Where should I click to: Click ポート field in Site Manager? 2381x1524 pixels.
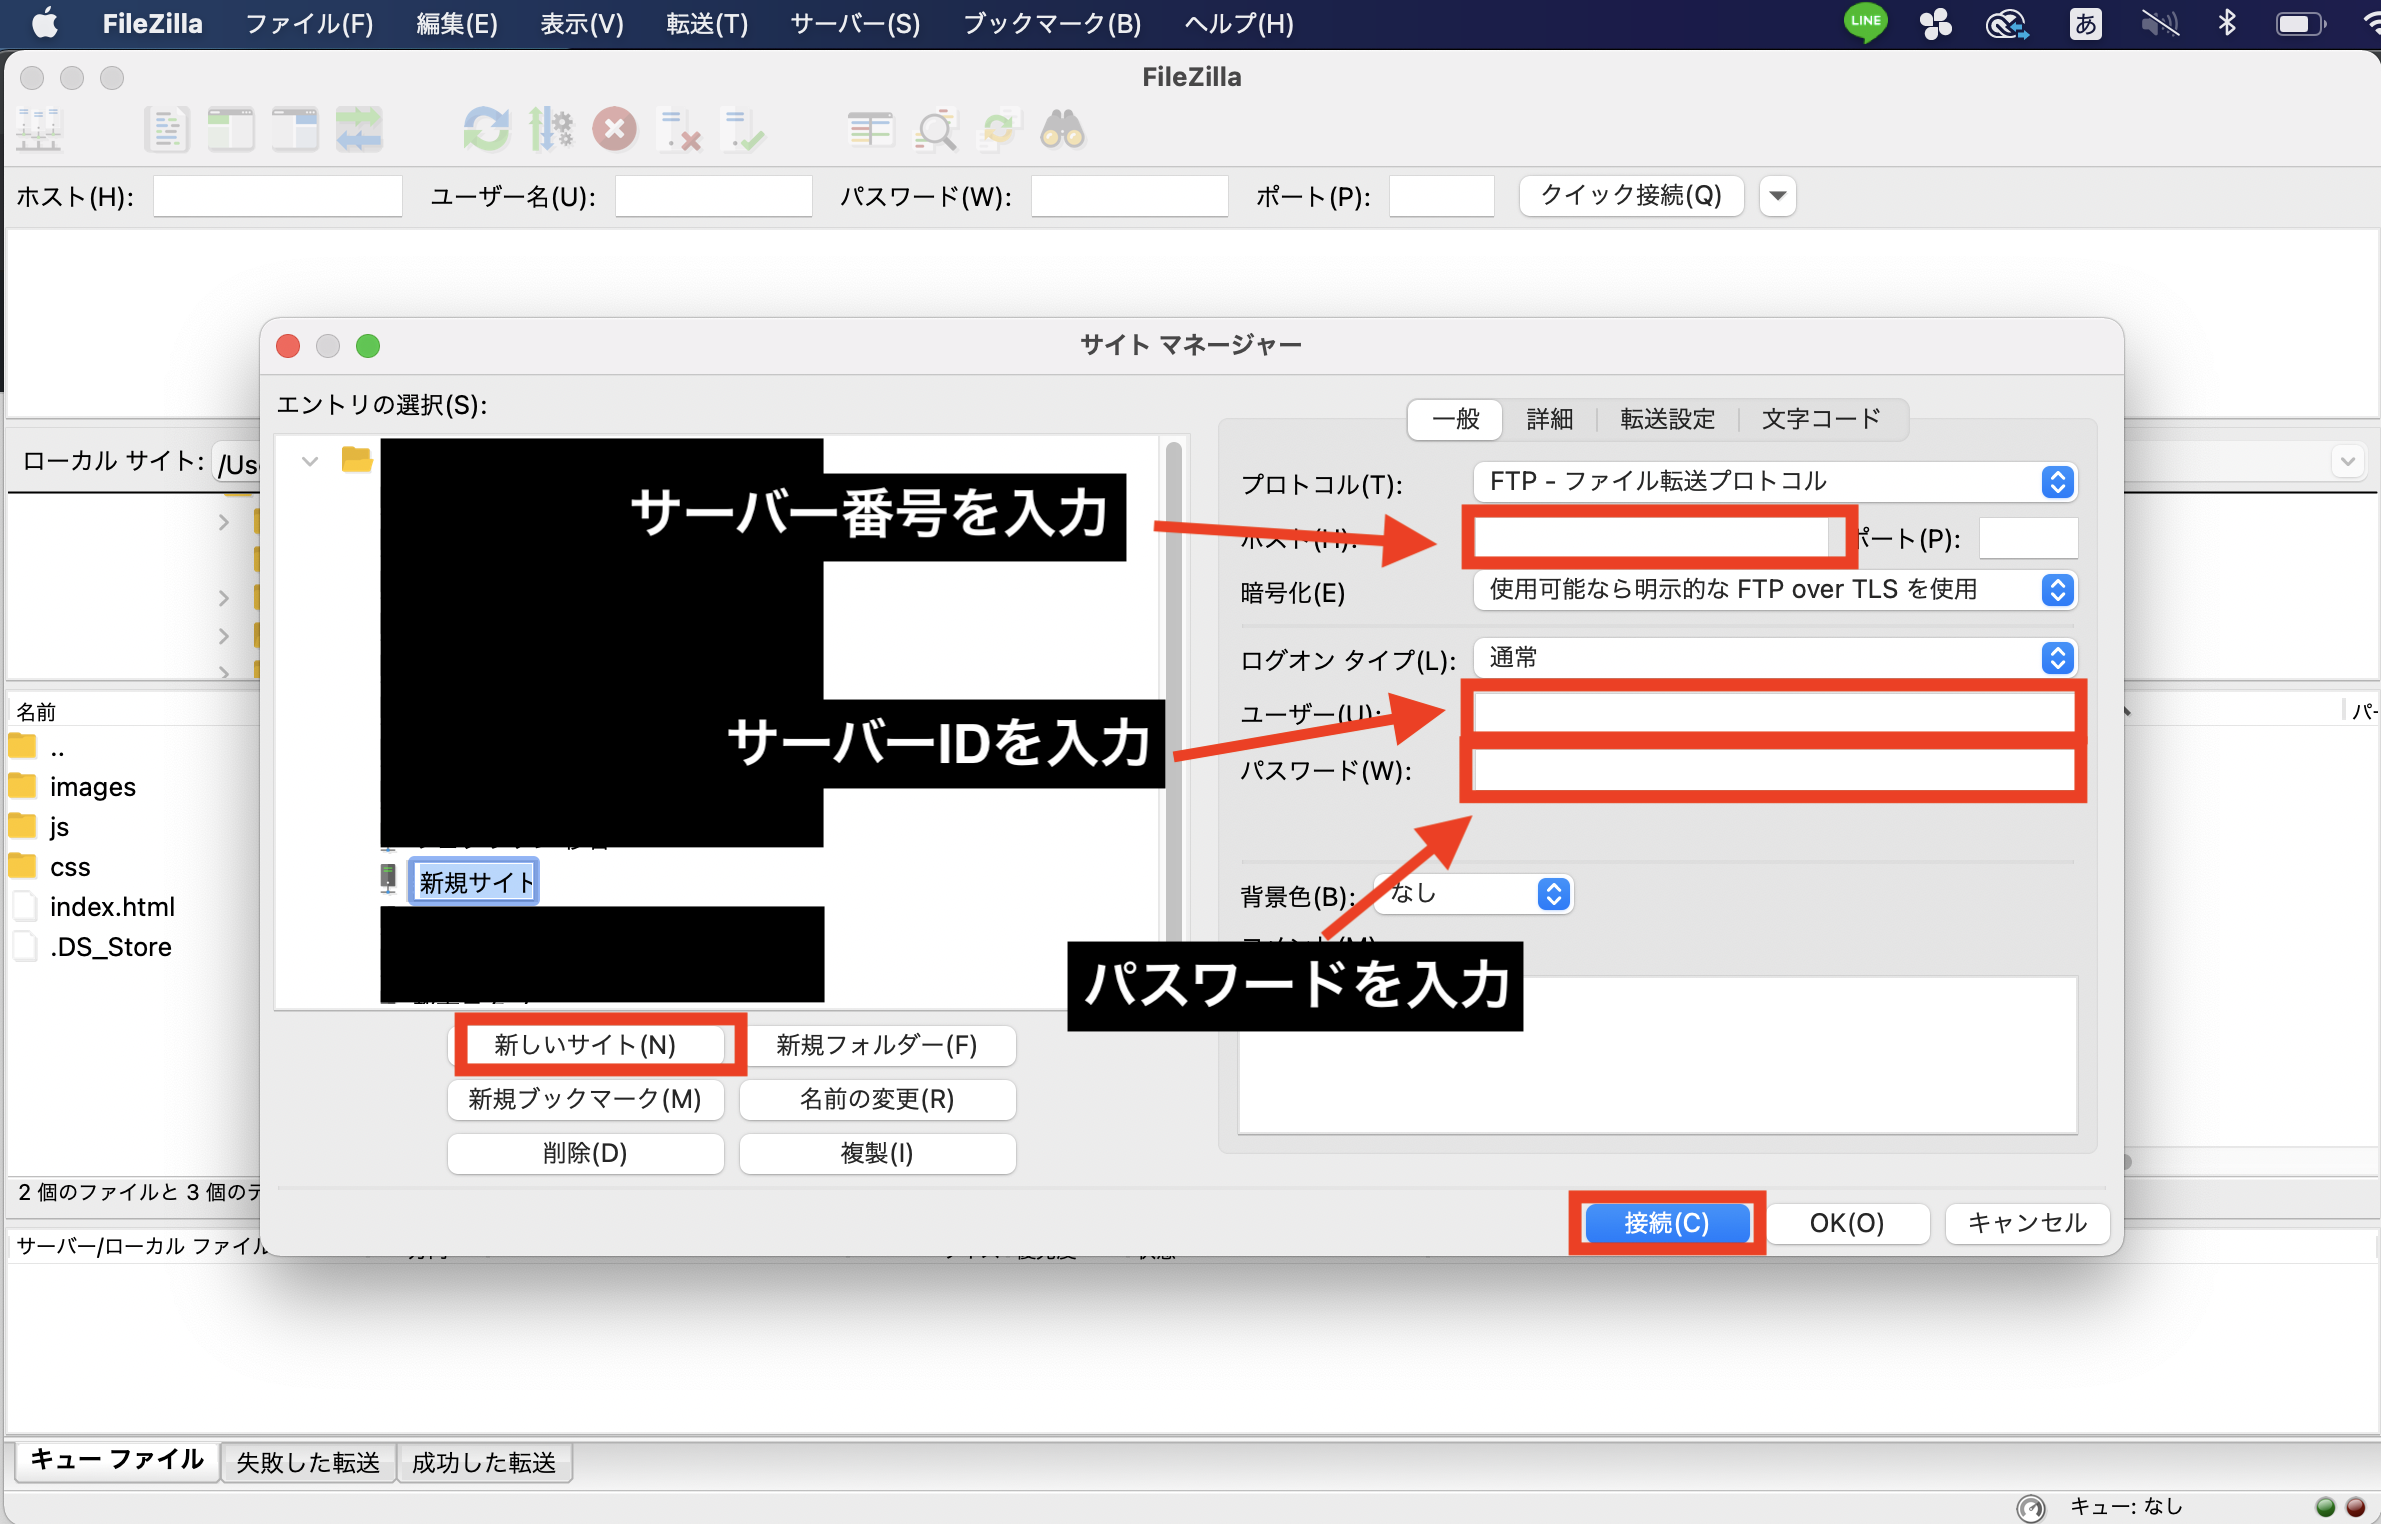(x=2028, y=538)
